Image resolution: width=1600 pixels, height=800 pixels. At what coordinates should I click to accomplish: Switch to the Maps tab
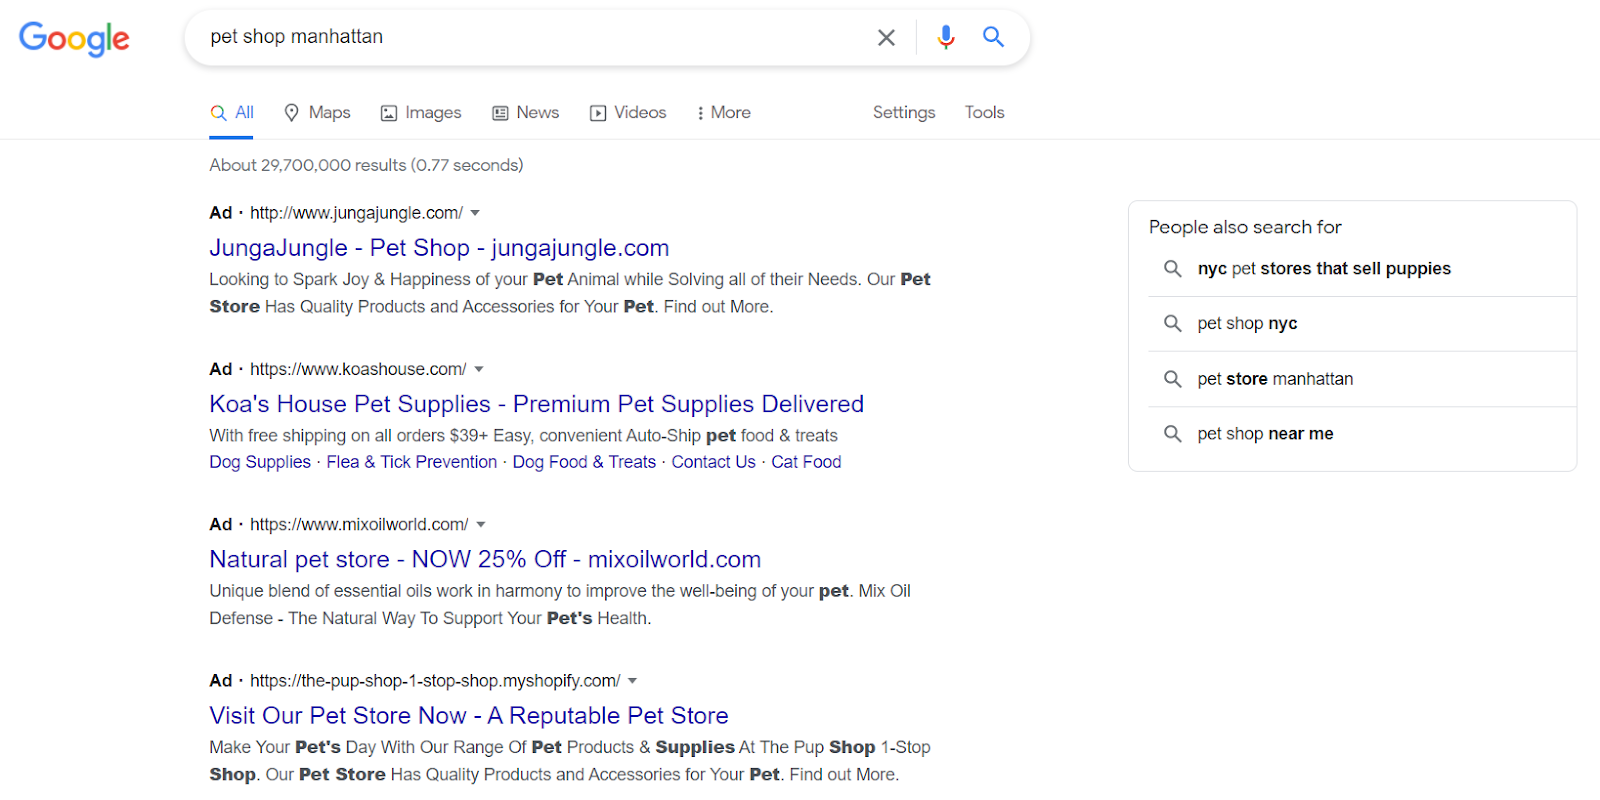point(317,113)
